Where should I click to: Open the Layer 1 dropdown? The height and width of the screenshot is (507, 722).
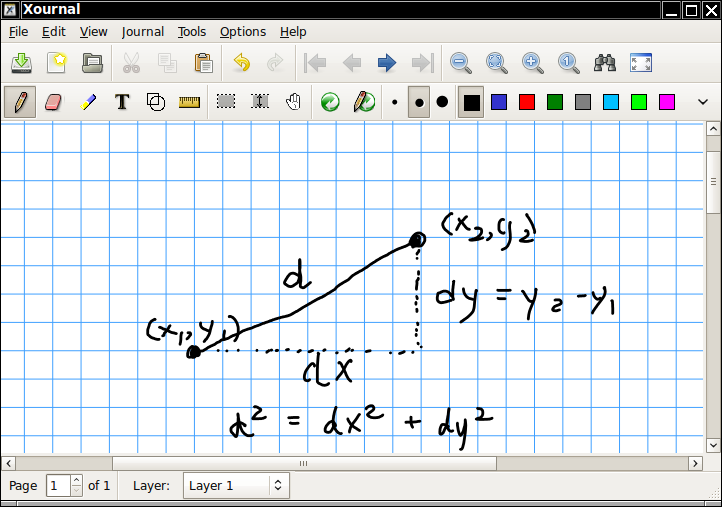(x=236, y=486)
